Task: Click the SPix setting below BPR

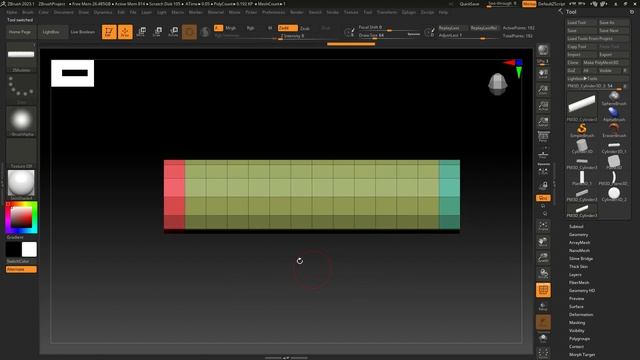Action: click(543, 62)
